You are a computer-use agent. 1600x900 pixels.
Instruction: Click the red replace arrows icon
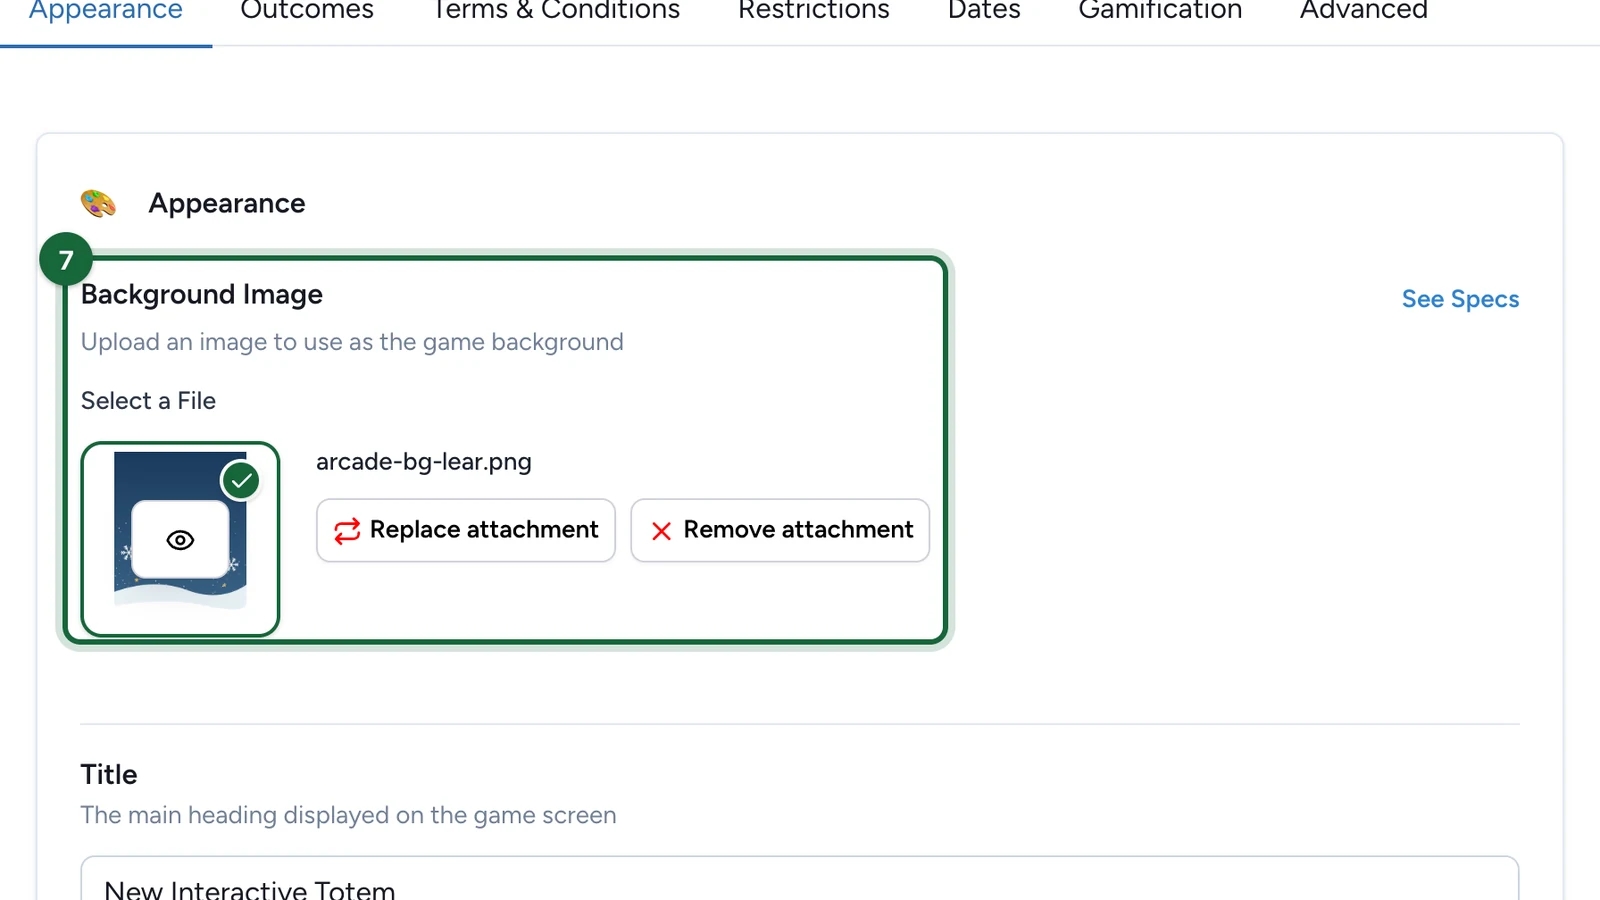(347, 531)
